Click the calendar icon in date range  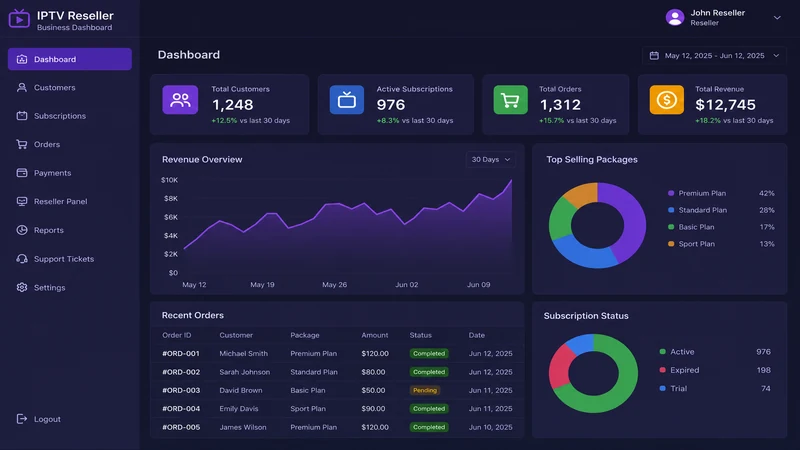(654, 56)
